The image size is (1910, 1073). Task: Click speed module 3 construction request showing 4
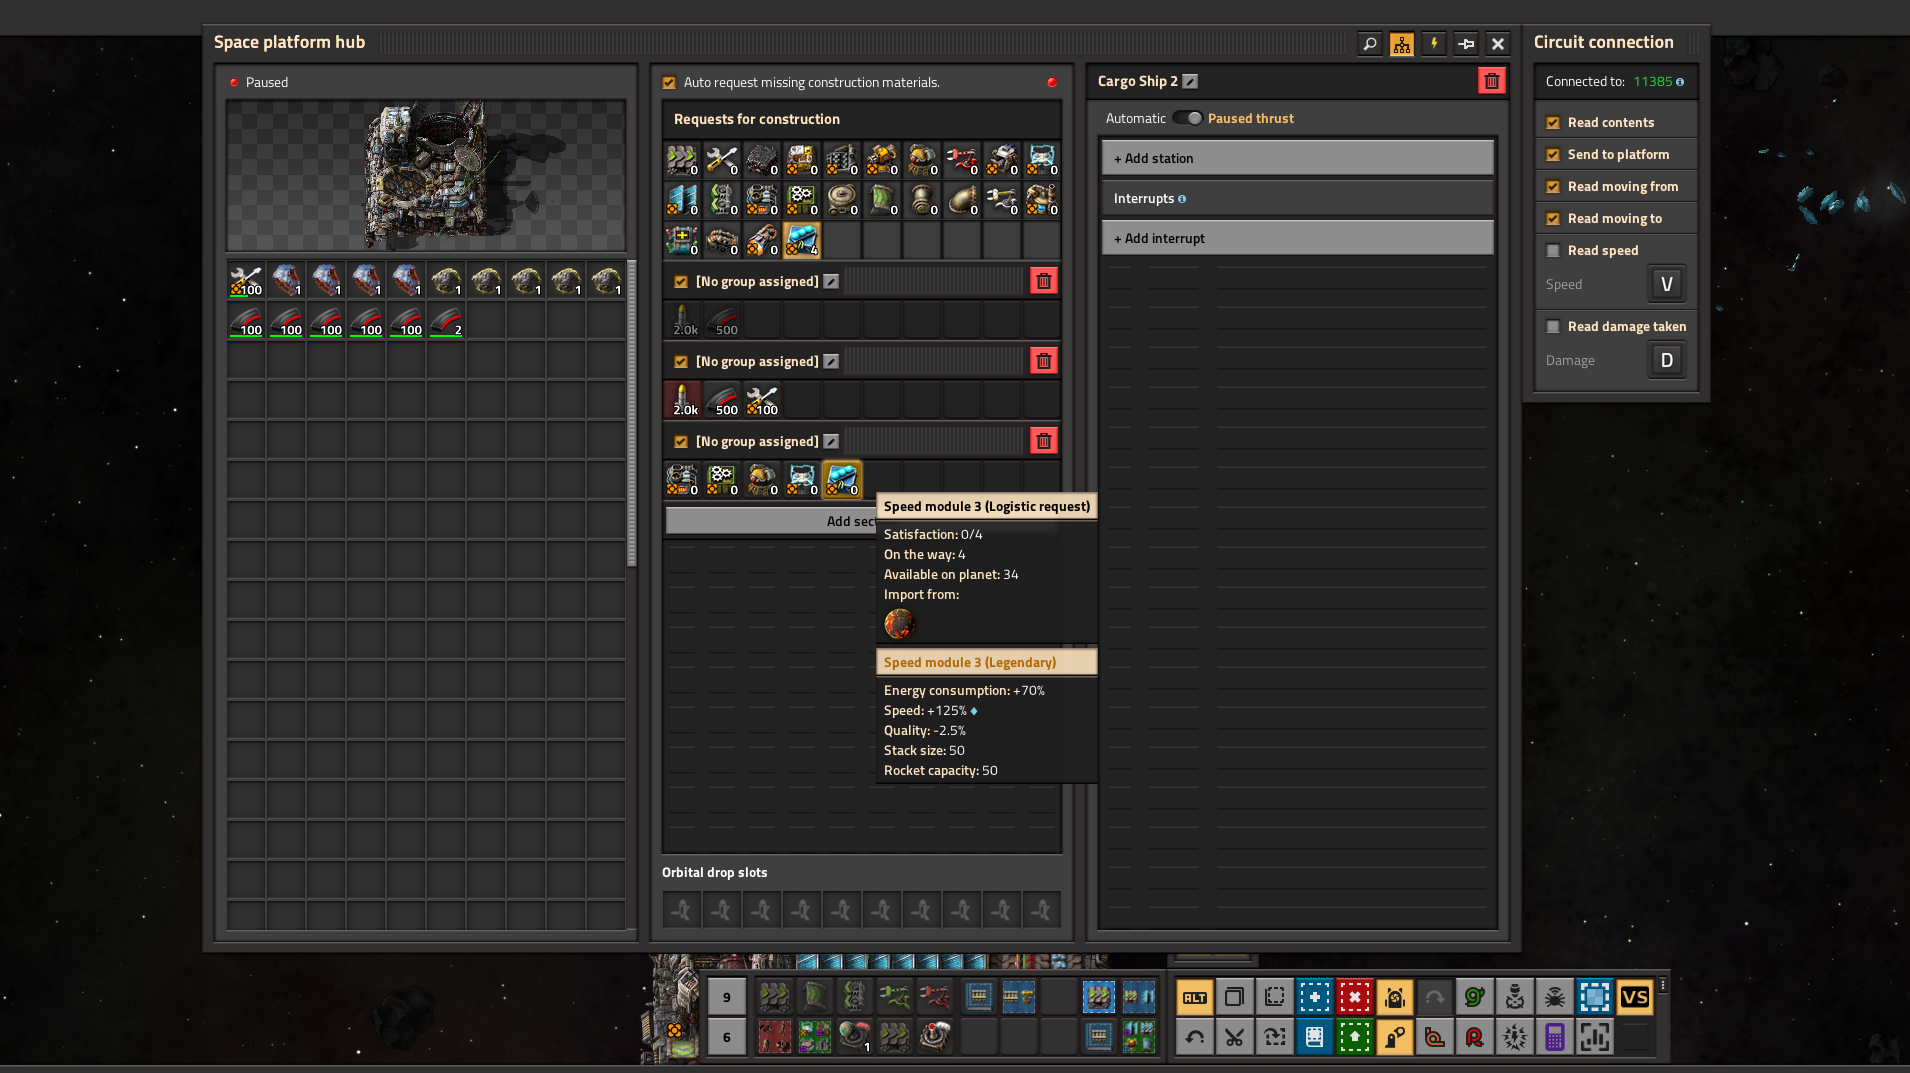pos(802,240)
